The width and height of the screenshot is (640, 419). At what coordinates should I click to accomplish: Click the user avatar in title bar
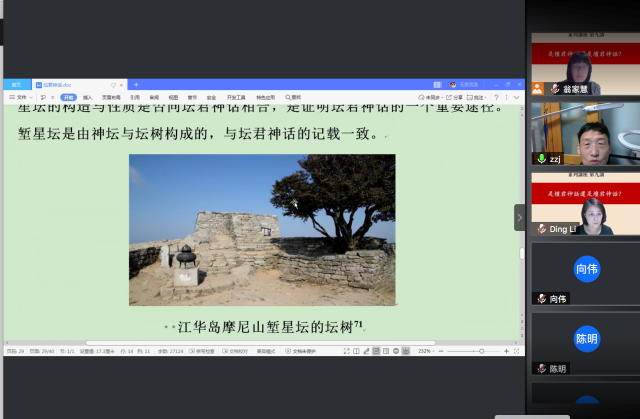point(453,84)
